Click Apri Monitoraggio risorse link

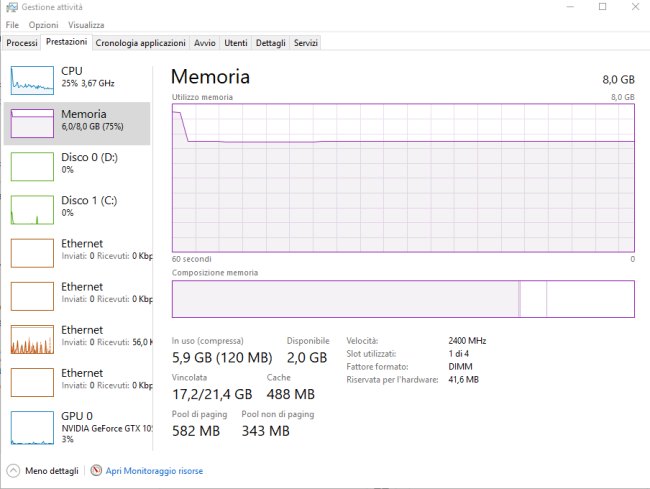click(x=154, y=471)
